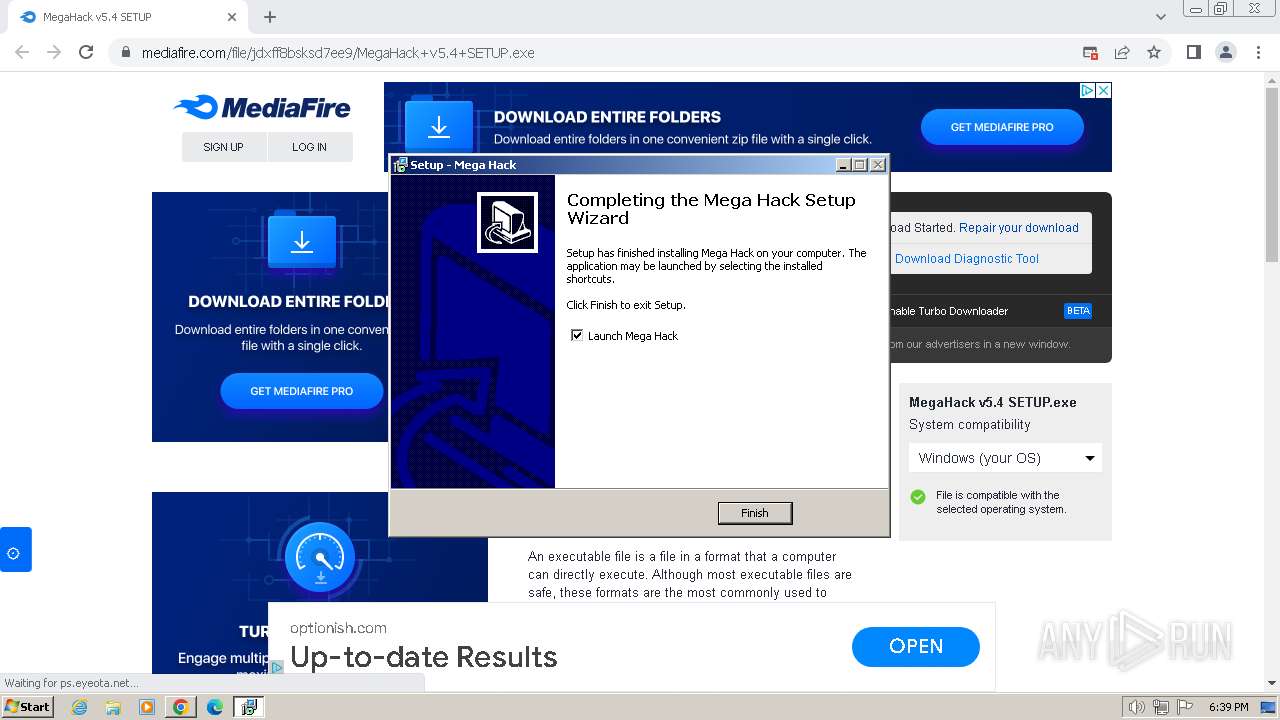Reload the MediaFire page
This screenshot has height=720, width=1280.
[86, 52]
